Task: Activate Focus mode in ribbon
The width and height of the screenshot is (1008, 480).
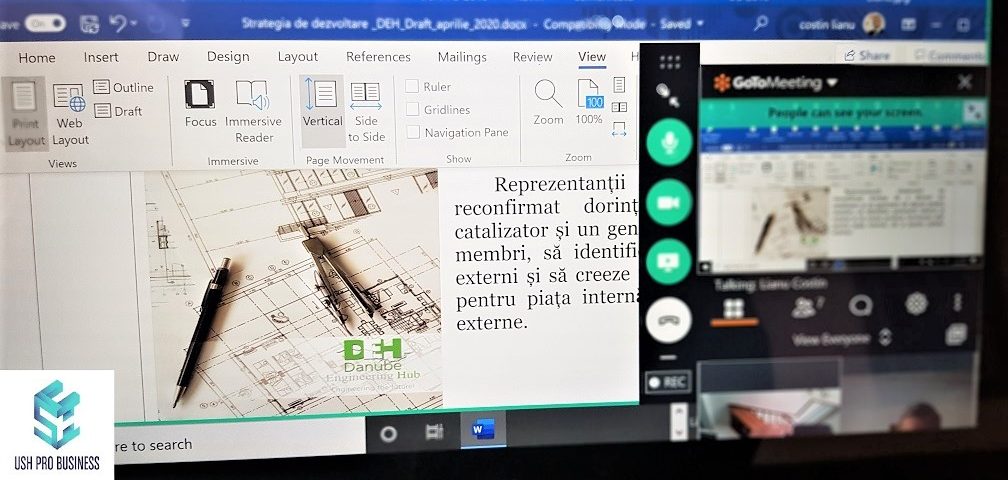Action: tap(200, 104)
